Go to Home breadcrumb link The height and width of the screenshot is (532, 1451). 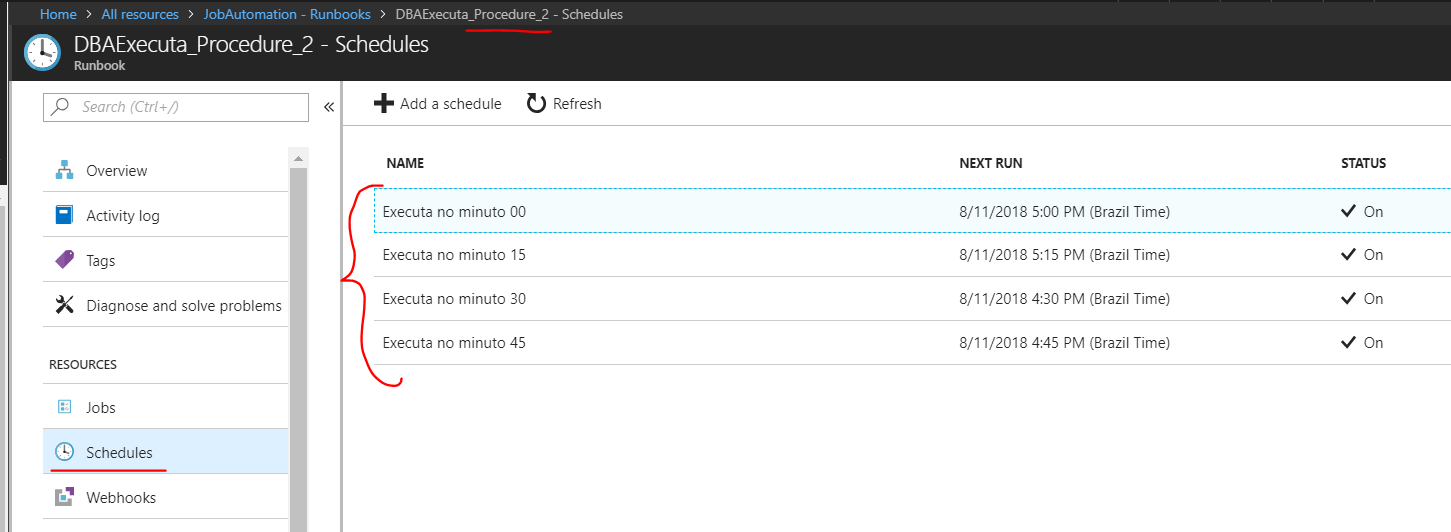click(58, 14)
